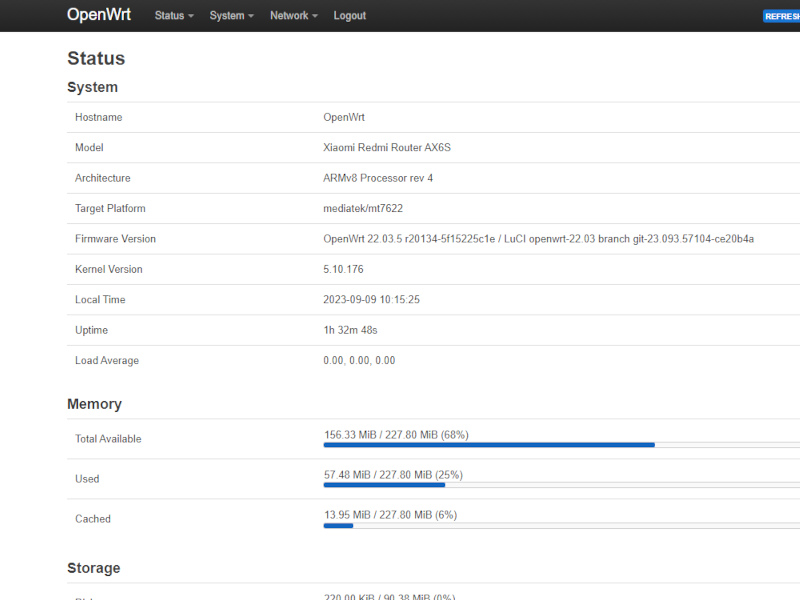
Task: Click the Used memory progress bar
Action: coord(561,484)
